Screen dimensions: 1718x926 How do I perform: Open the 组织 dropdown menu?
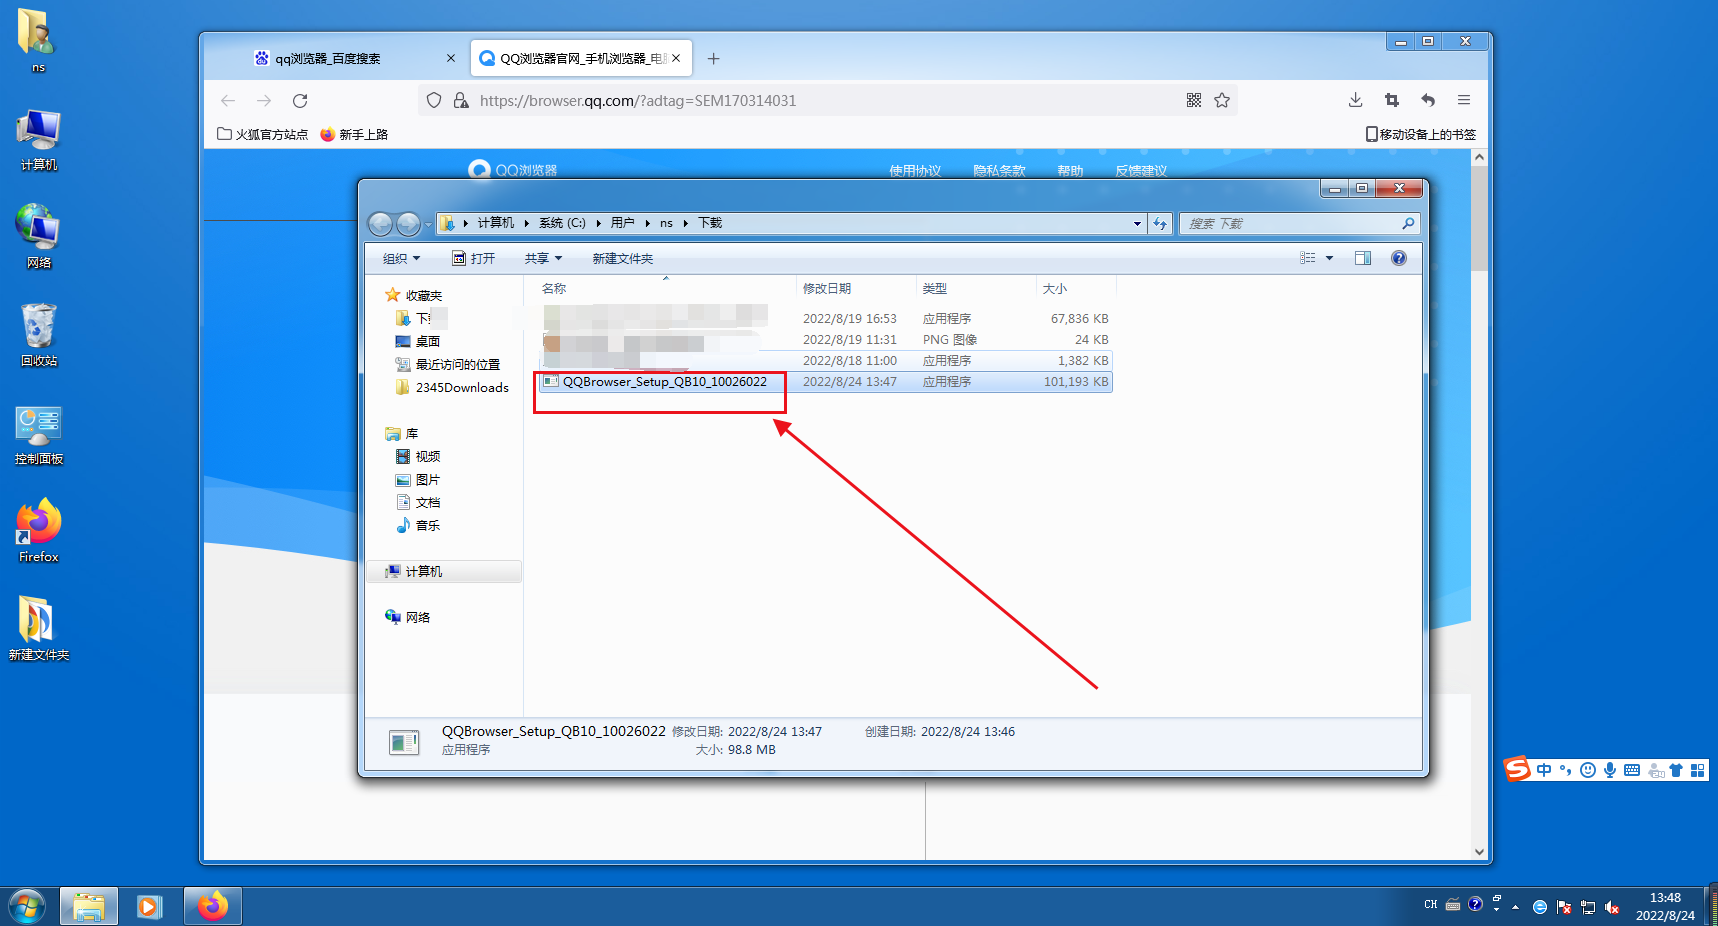point(401,259)
